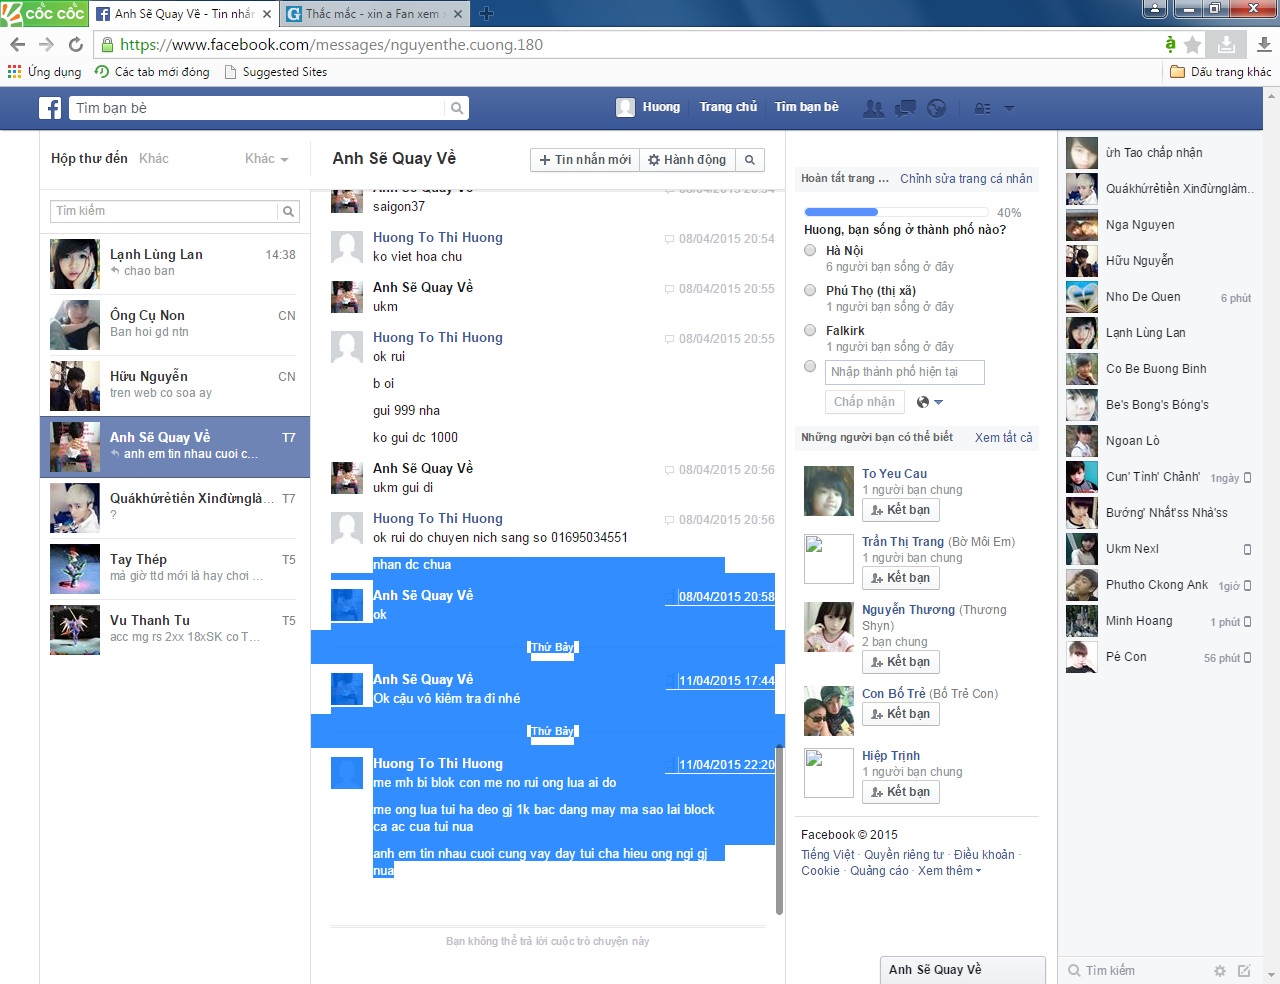Click the conversation scrollbar
Screen dimensions: 1280x984
(x=779, y=830)
